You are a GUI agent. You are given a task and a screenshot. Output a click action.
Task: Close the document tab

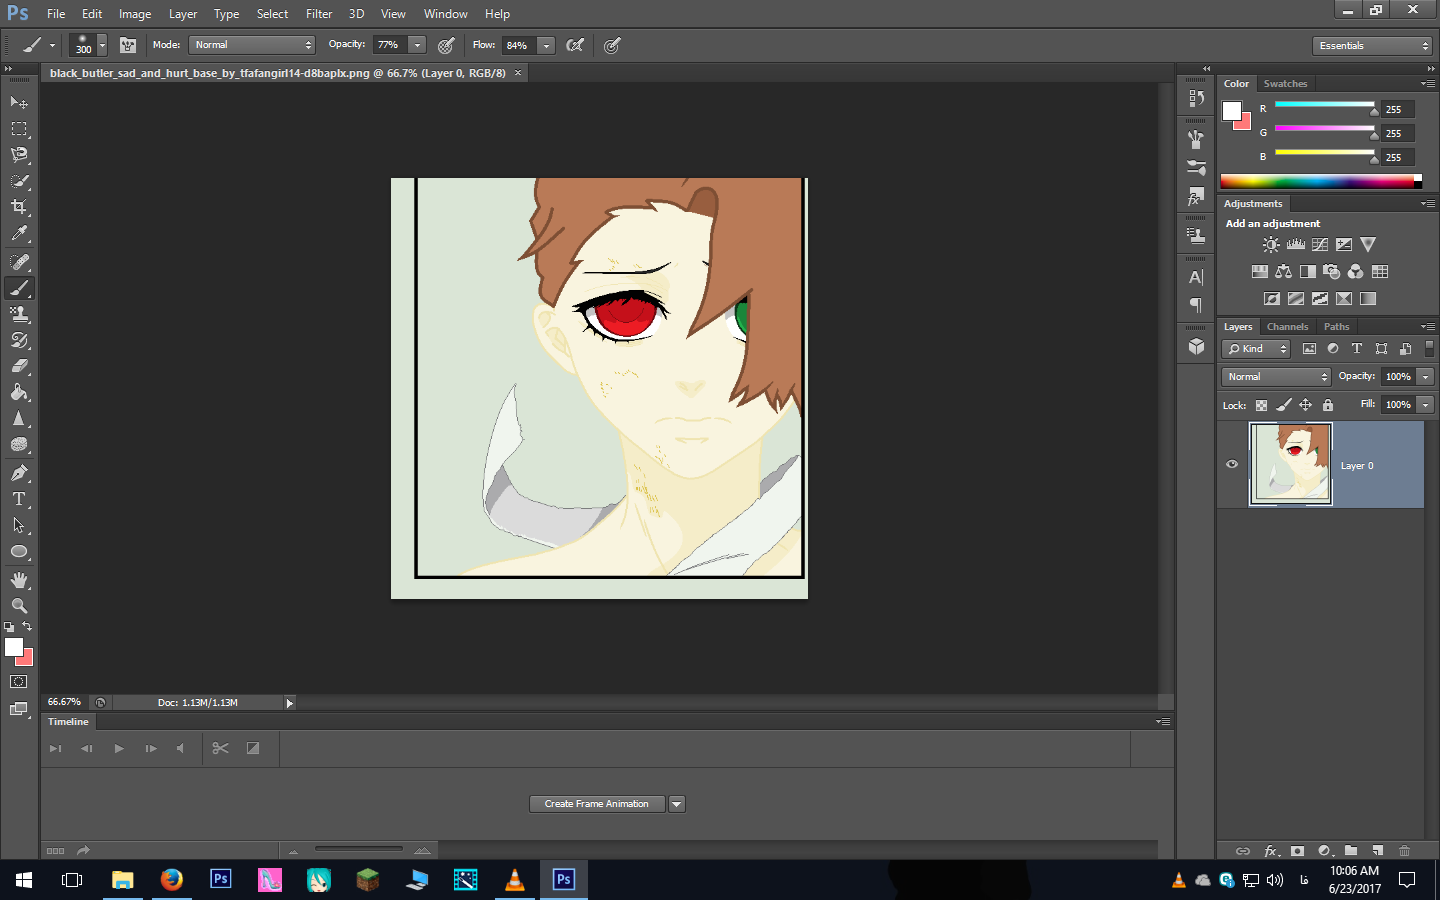[x=518, y=73]
